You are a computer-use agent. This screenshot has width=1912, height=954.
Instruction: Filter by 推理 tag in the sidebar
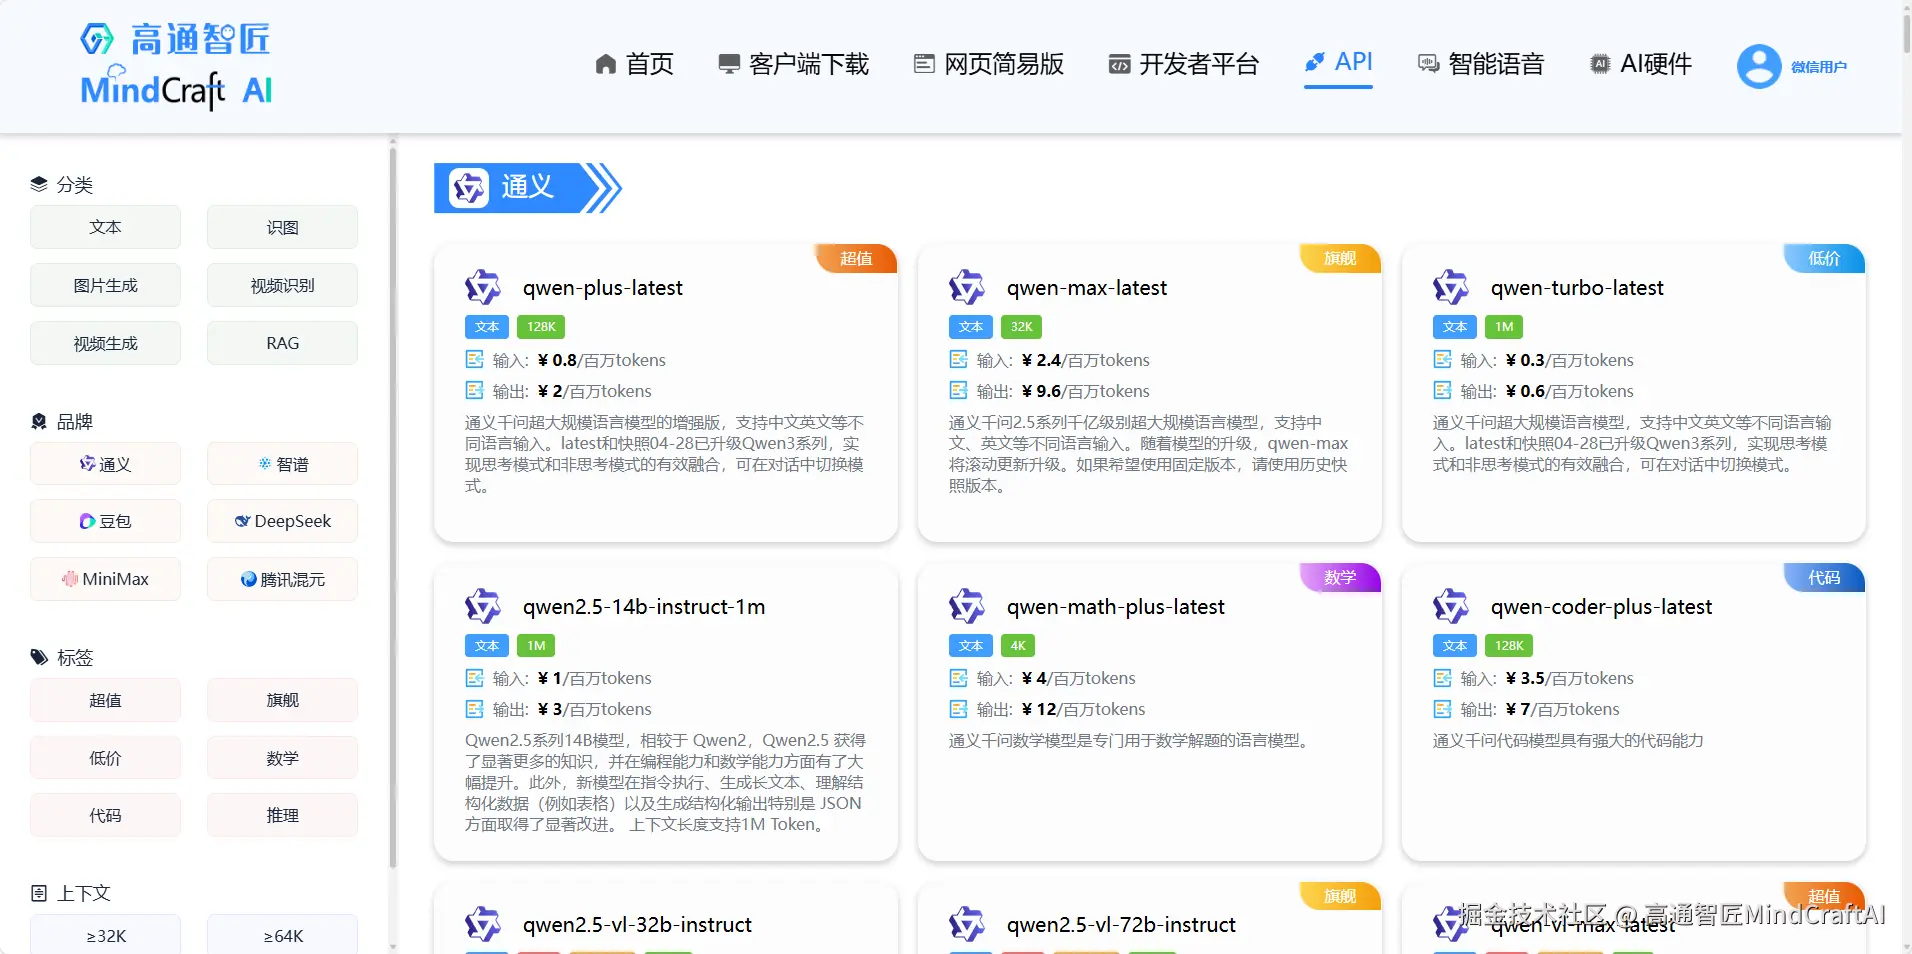282,815
